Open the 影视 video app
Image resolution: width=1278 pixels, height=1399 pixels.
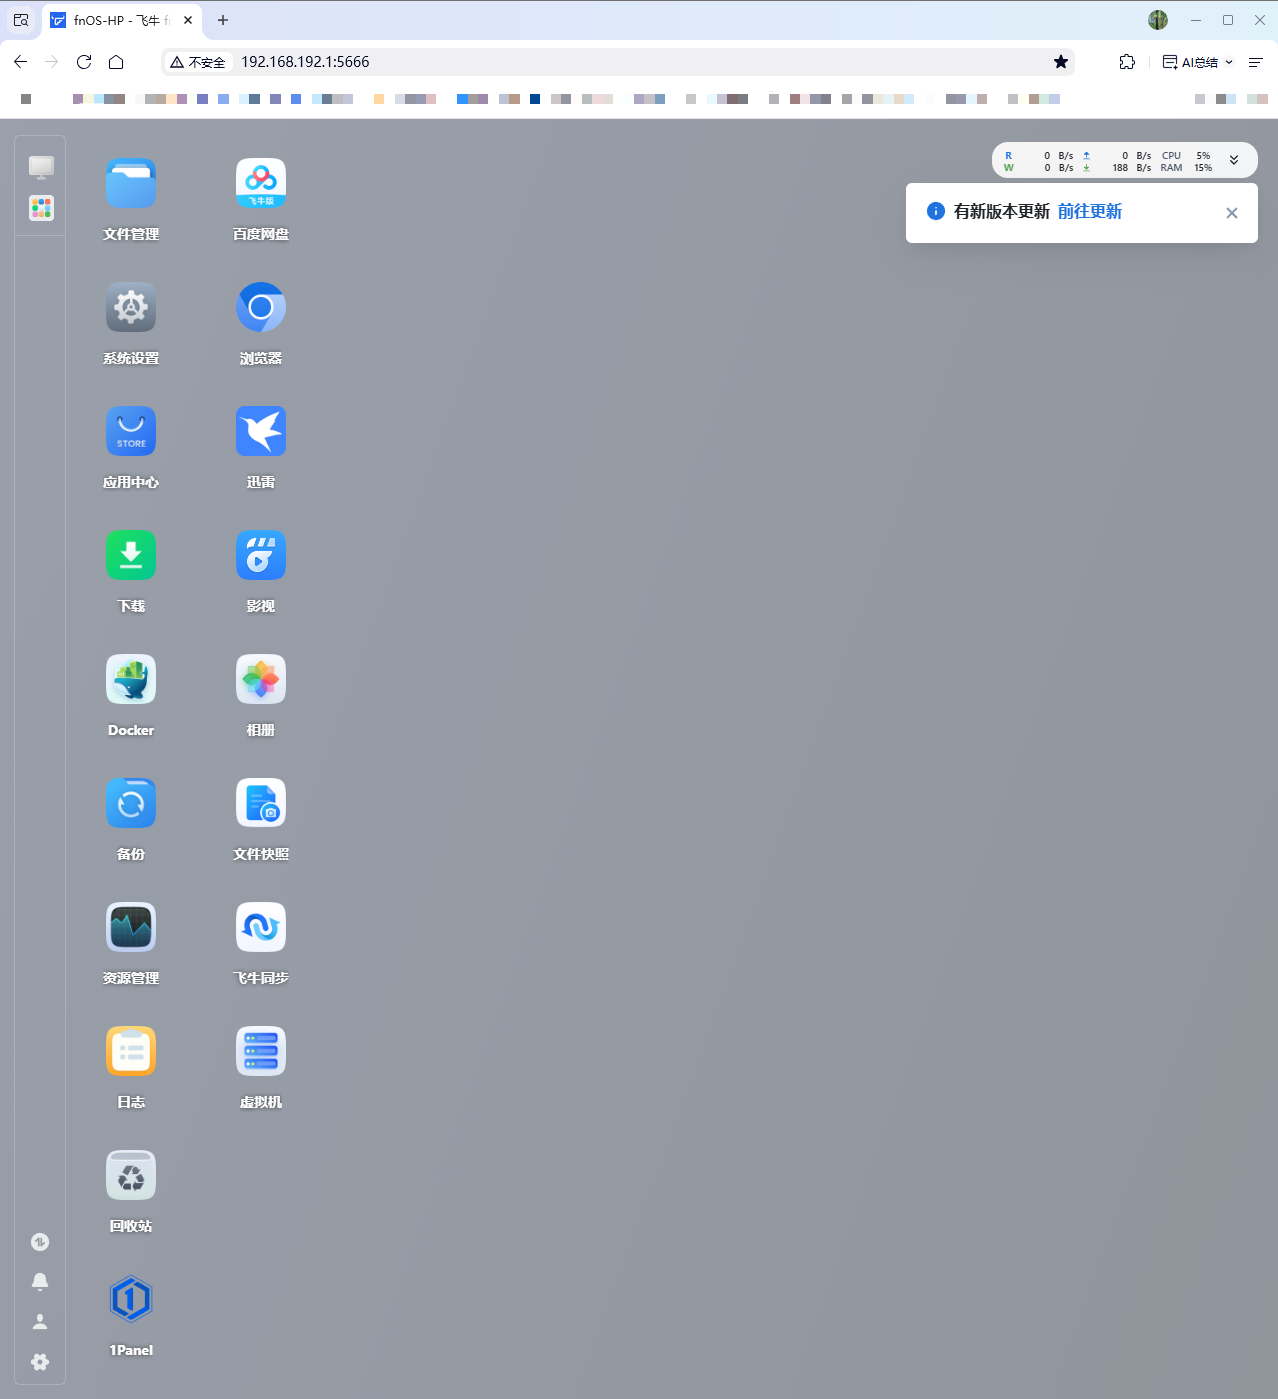(261, 555)
